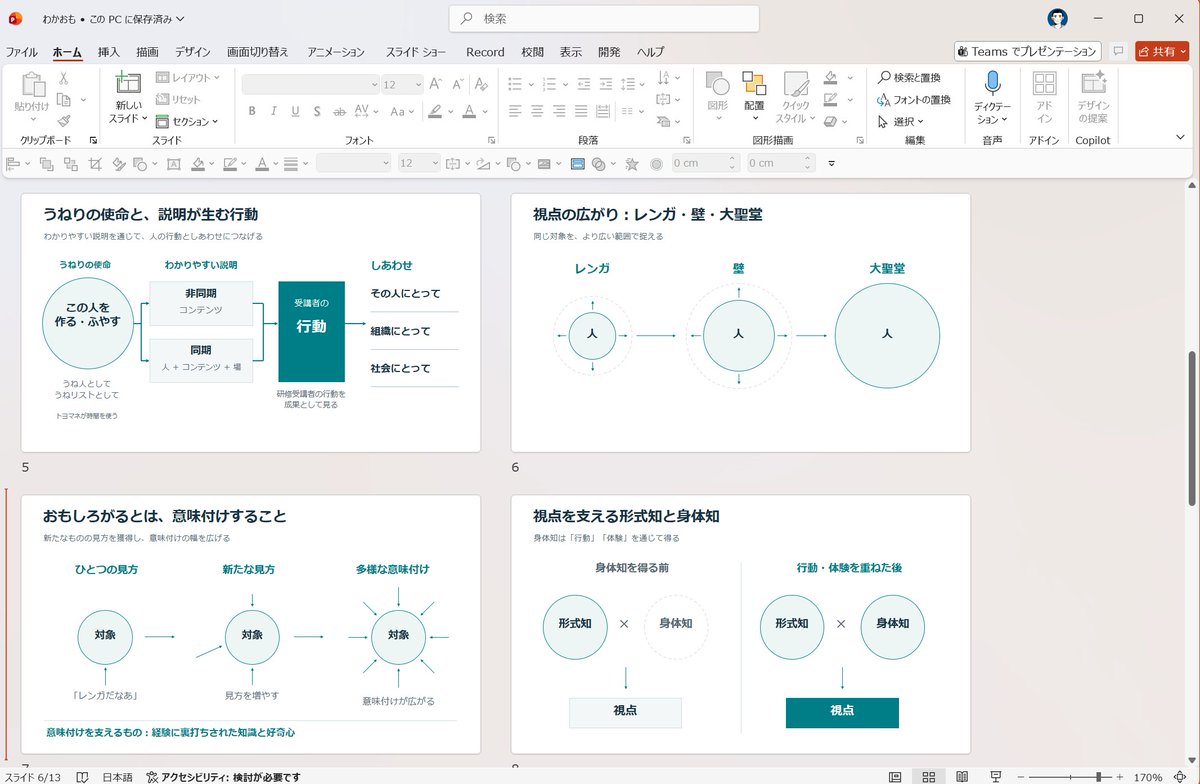Click Teams でプレゼンテーション button
The height and width of the screenshot is (784, 1200).
tap(1028, 51)
